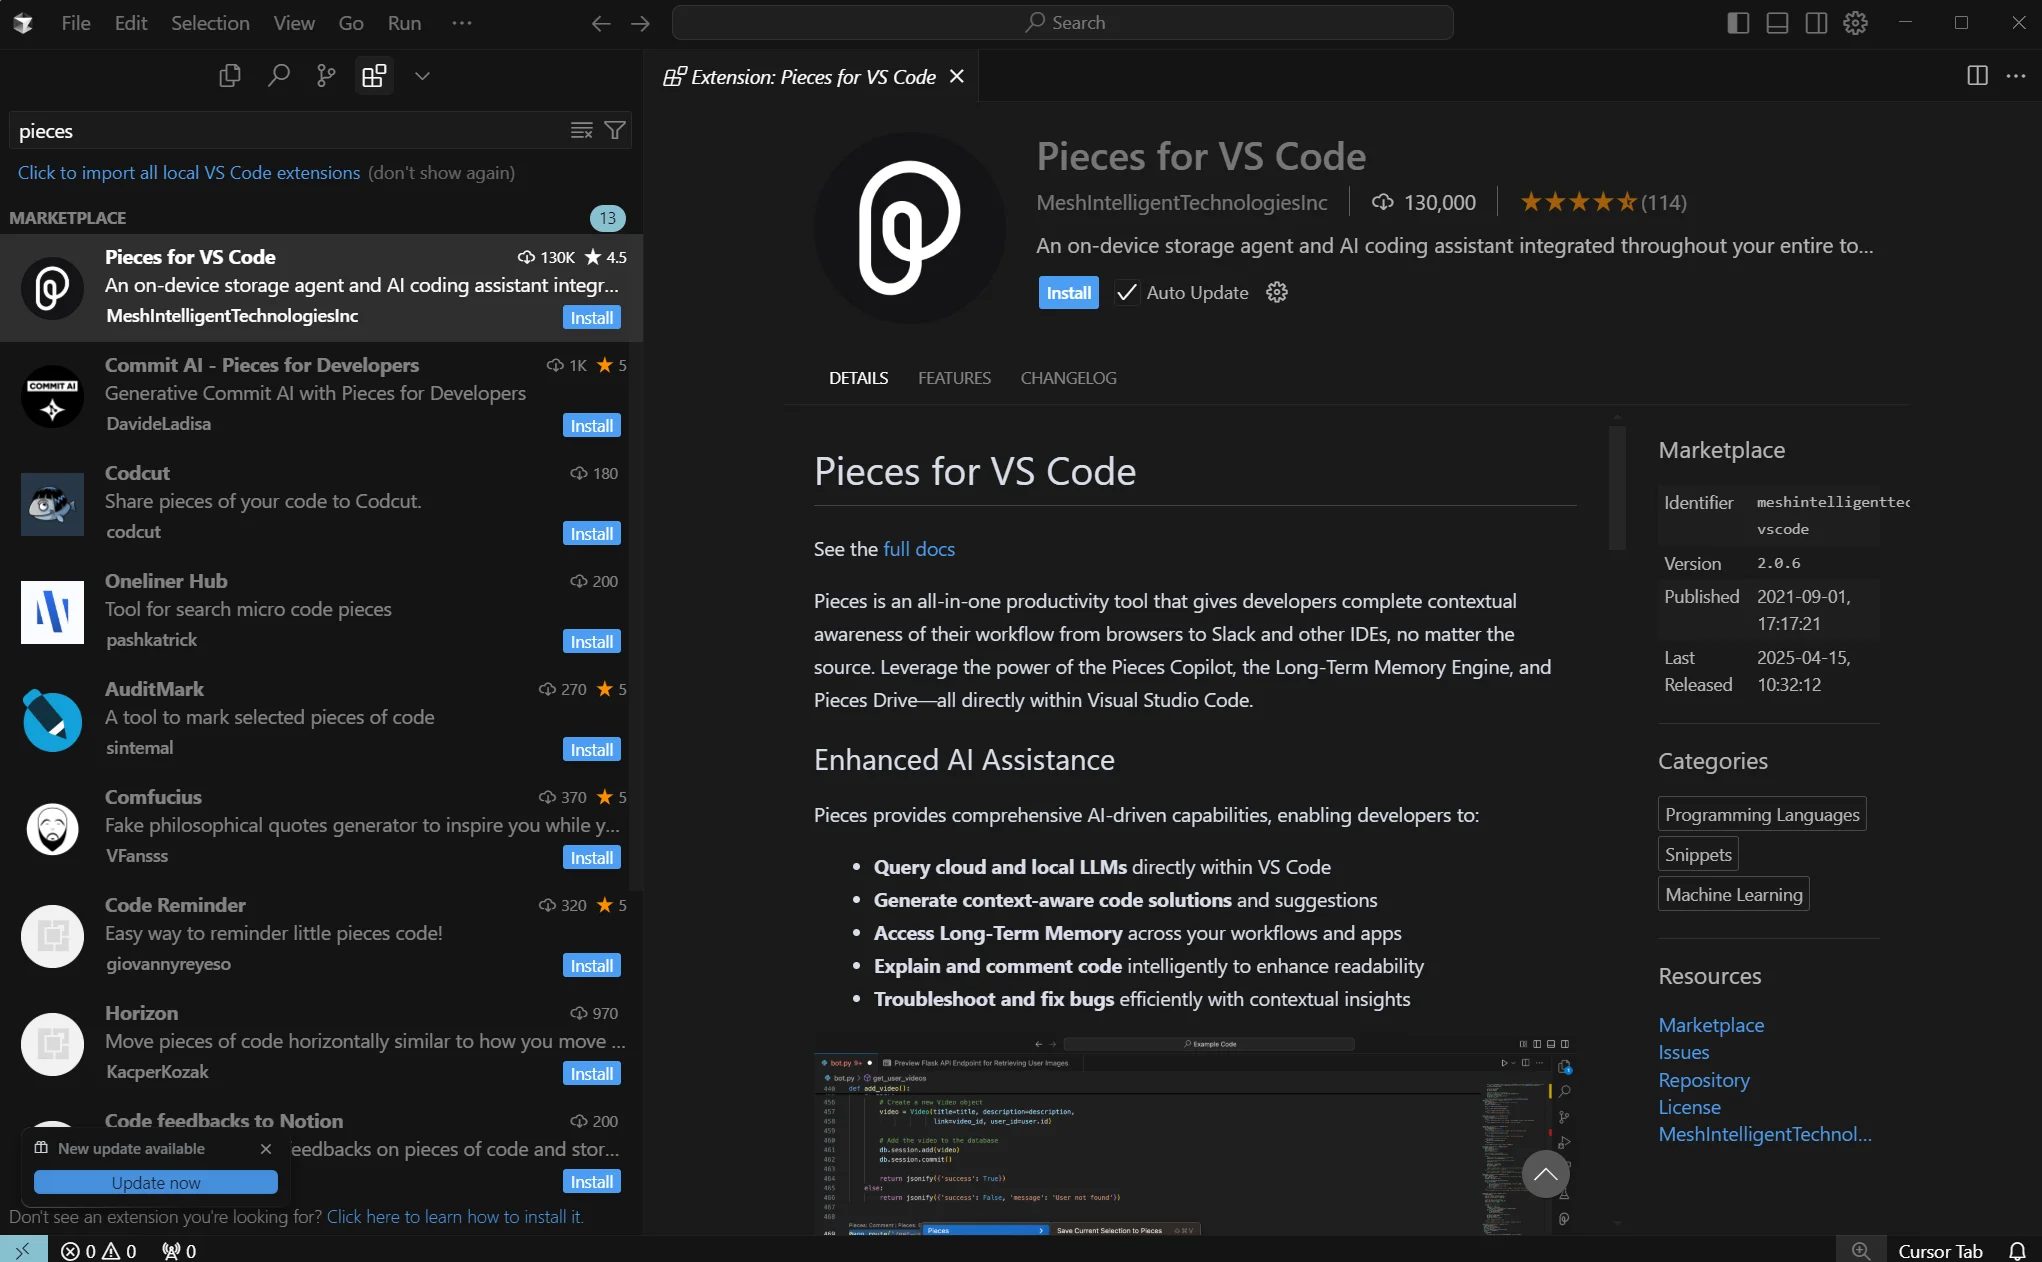
Task: Expand the activity bar chevron dropdown
Action: point(422,76)
